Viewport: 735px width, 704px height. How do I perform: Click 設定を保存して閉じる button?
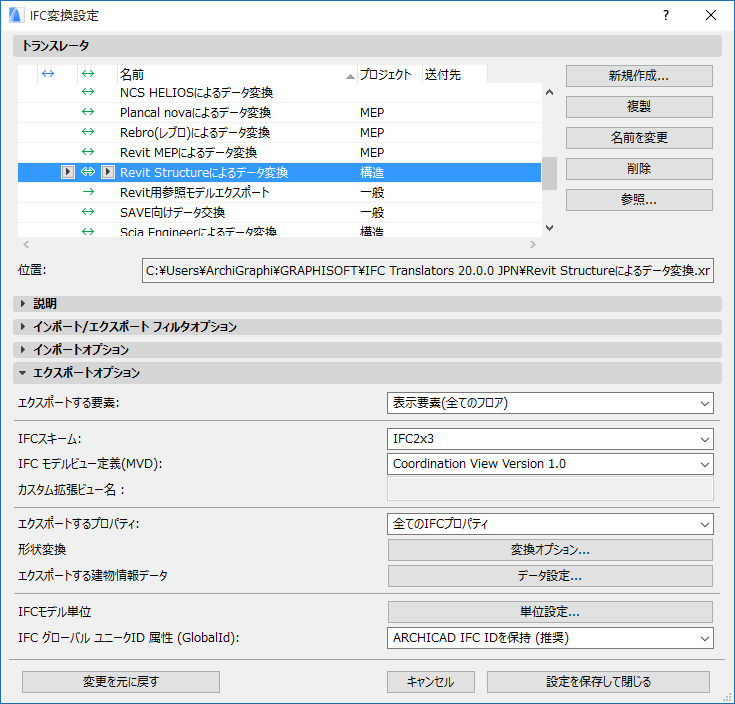click(x=599, y=682)
